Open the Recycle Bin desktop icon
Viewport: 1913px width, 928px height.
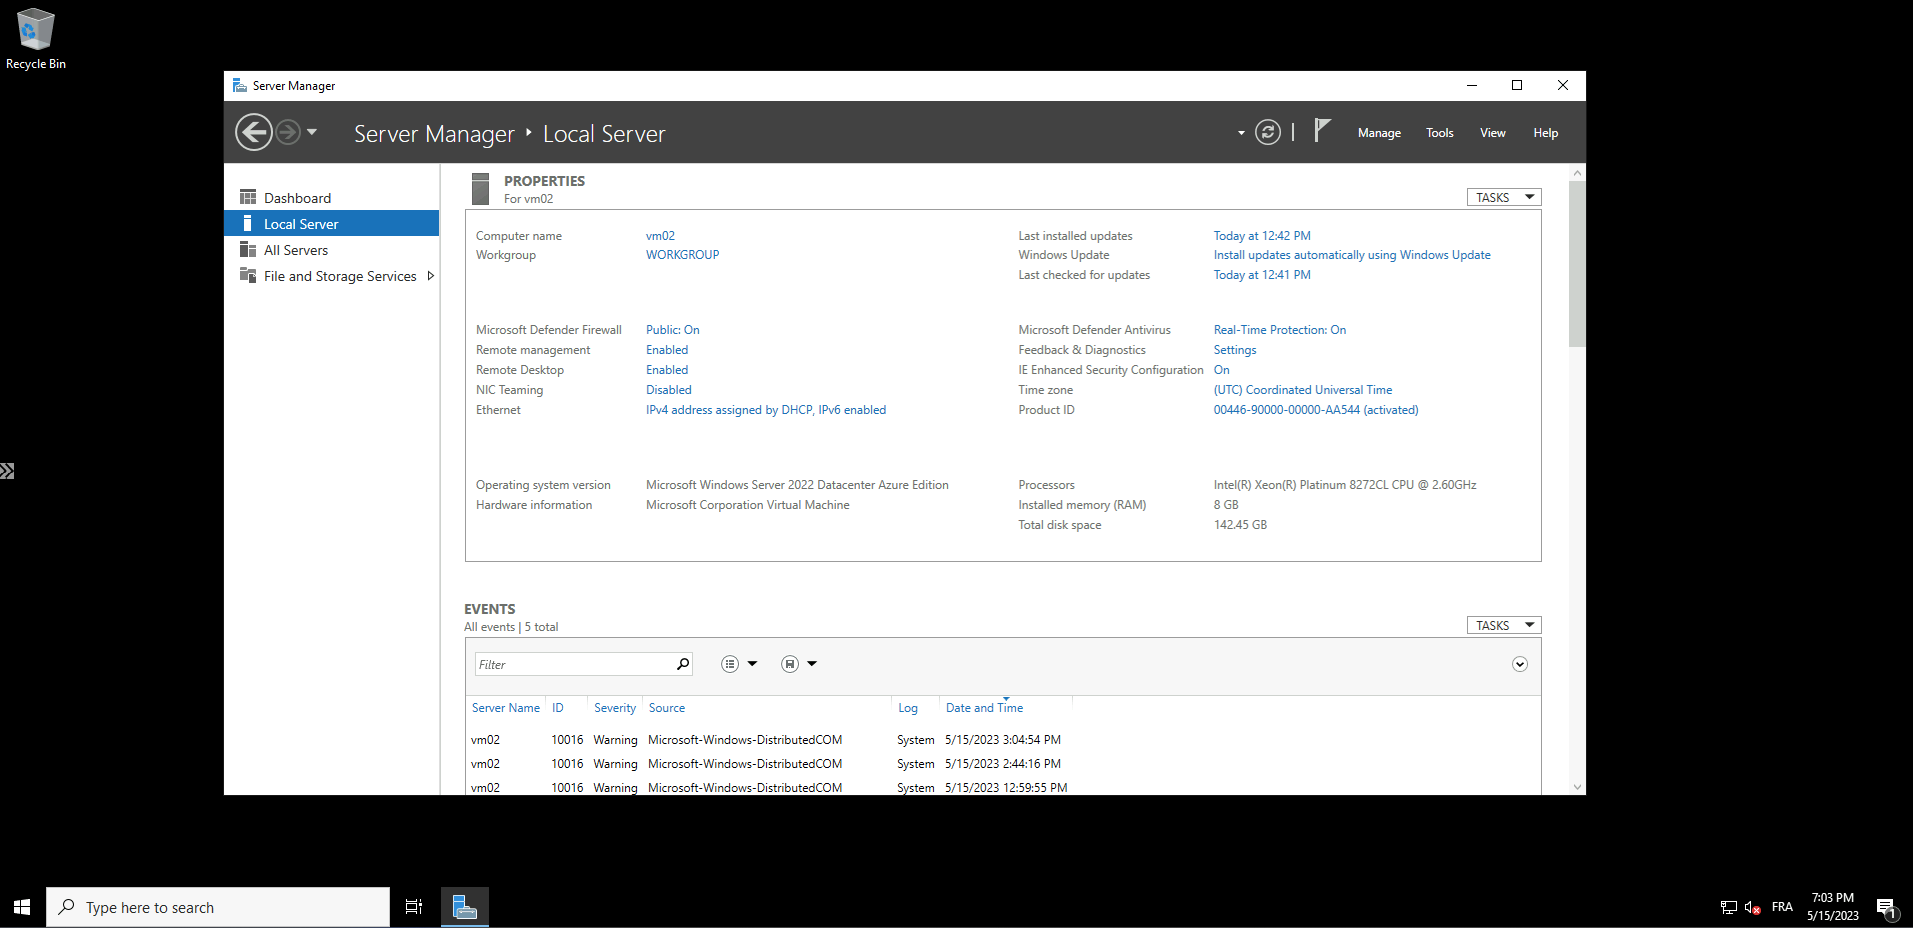coord(36,39)
